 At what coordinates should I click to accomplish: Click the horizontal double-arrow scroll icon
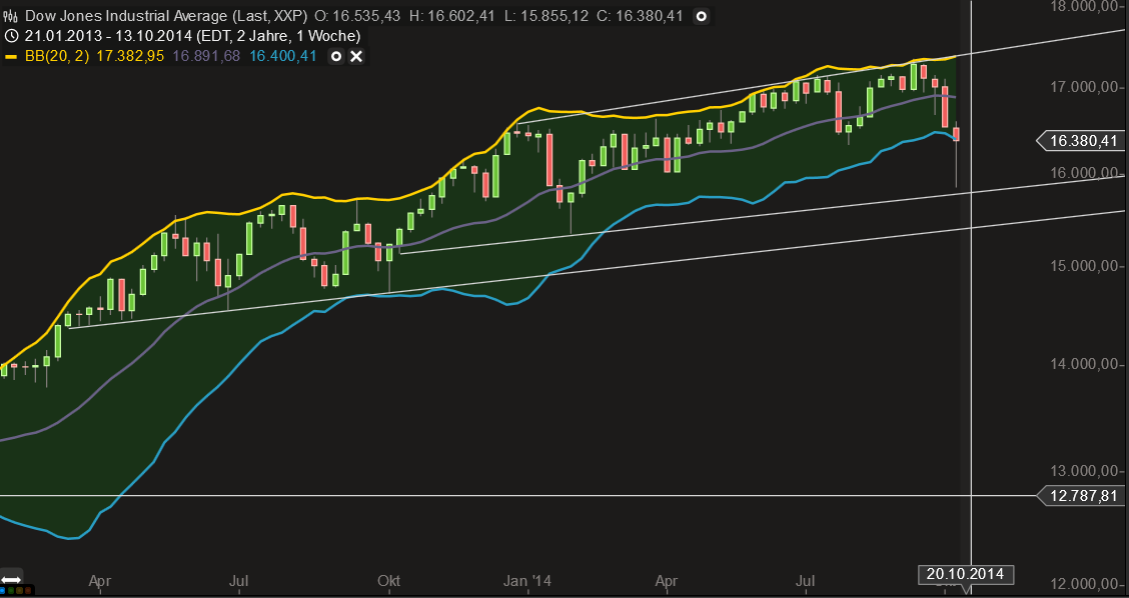point(11,580)
